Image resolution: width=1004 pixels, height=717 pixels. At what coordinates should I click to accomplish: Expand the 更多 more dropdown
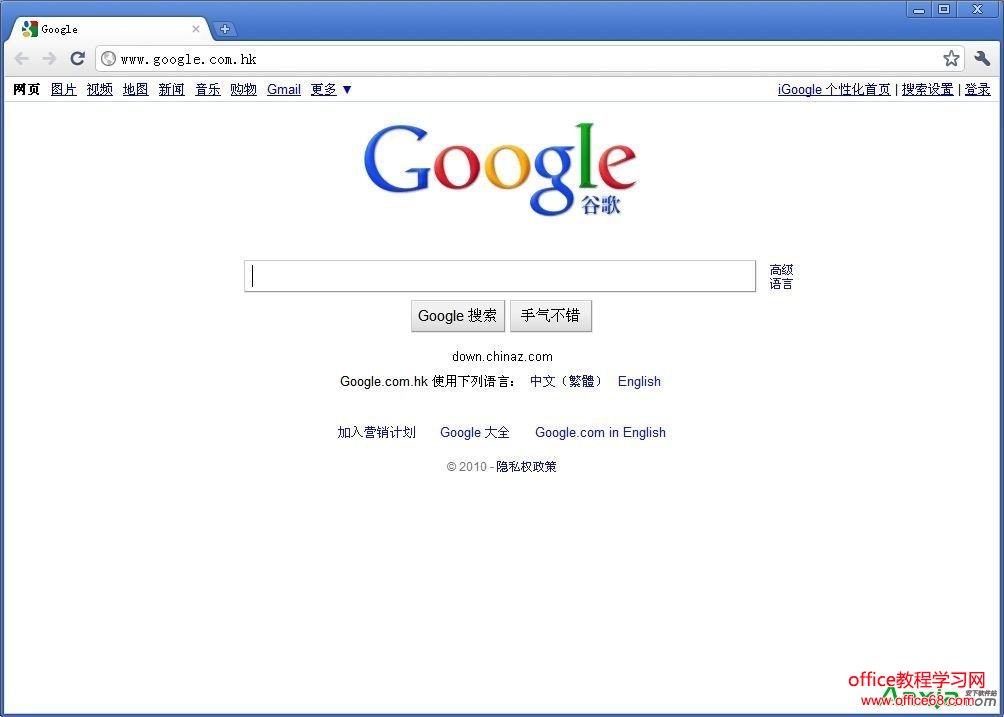[x=331, y=90]
